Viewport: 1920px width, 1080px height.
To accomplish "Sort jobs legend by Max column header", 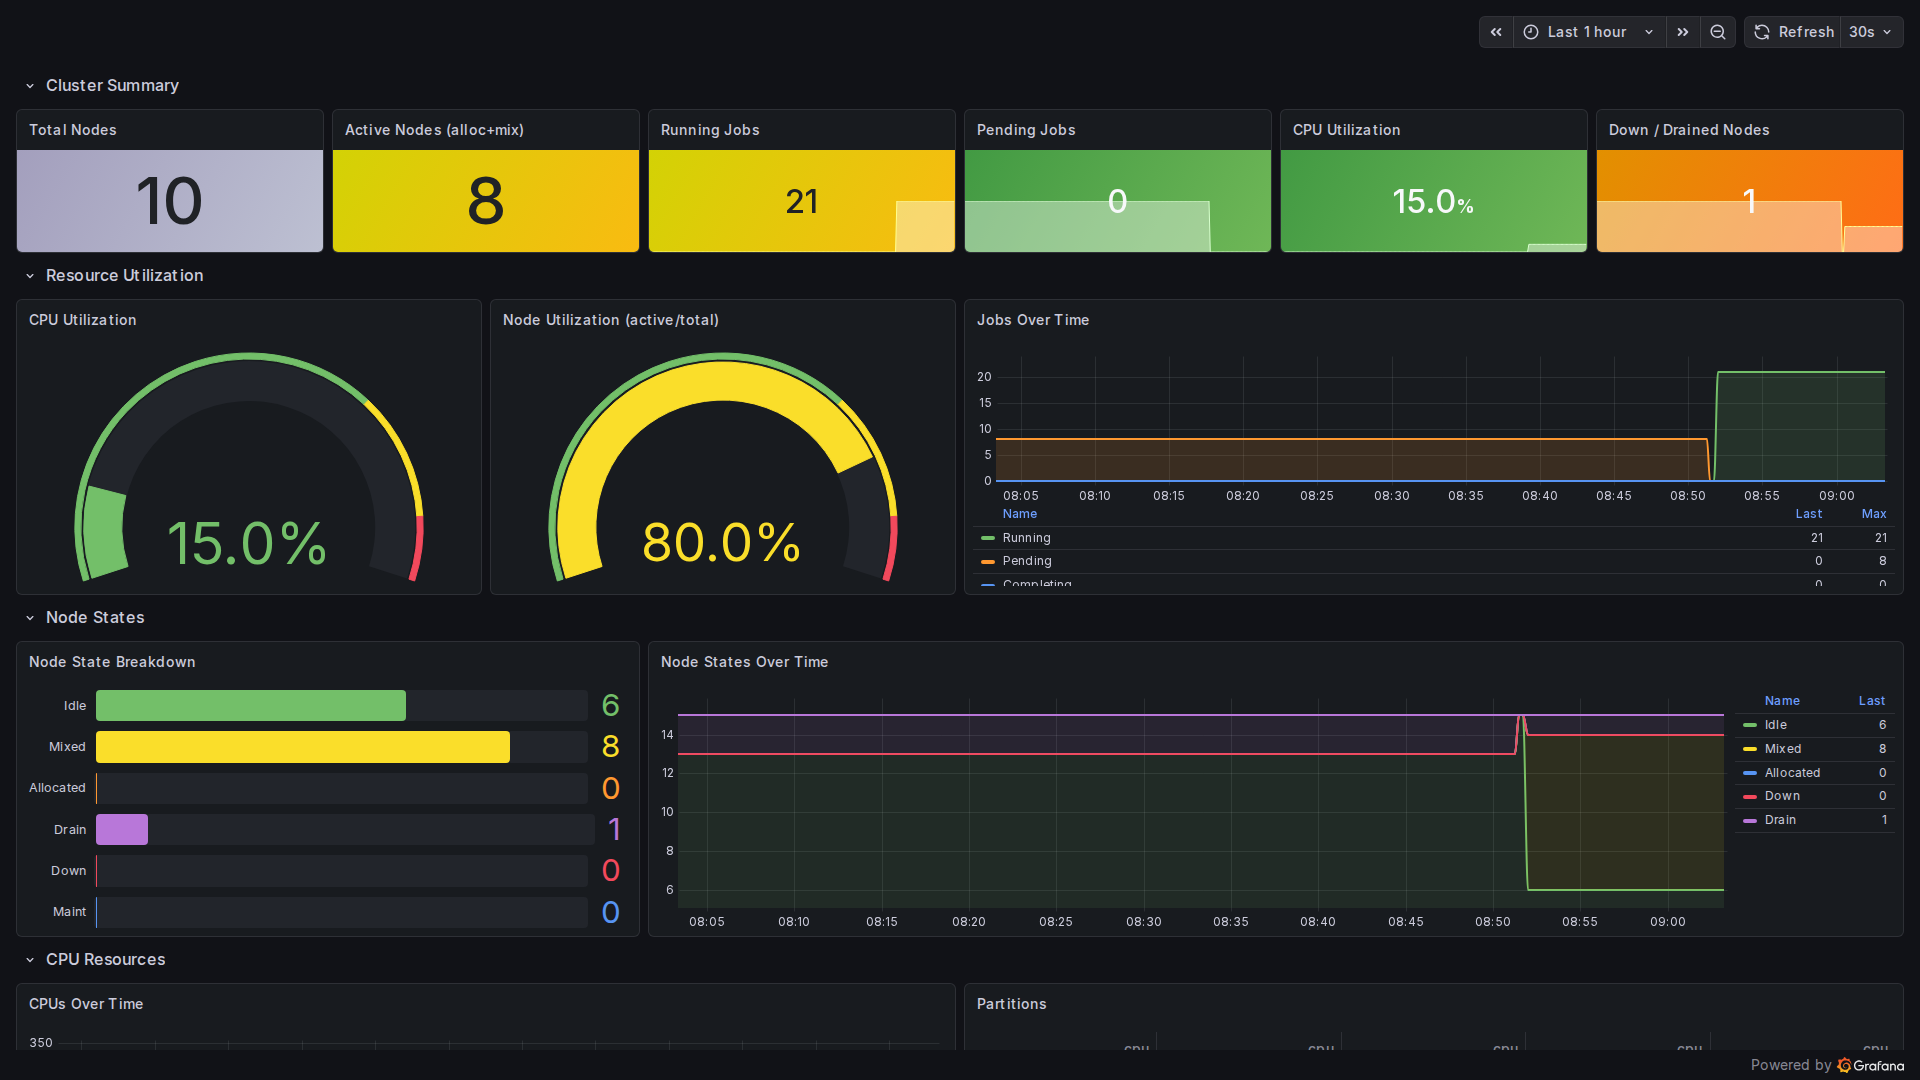I will click(x=1874, y=514).
